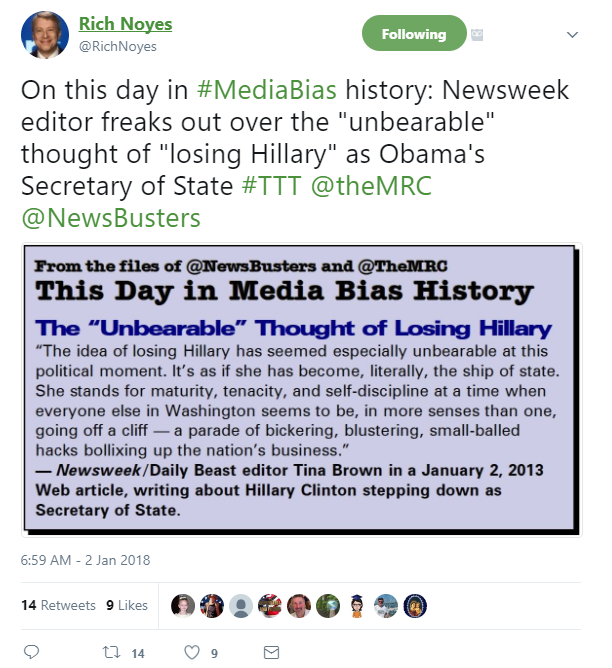Click first liker avatar in the row
Screen dimensions: 612x668
(183, 605)
